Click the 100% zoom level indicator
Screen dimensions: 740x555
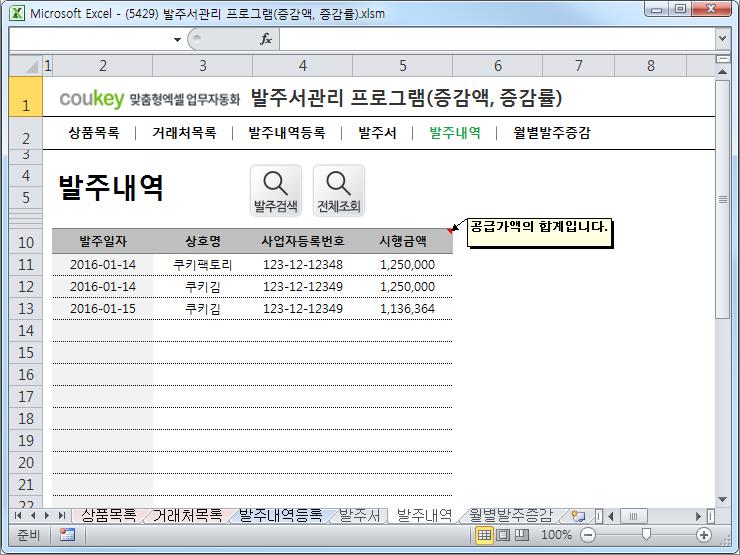click(x=556, y=535)
